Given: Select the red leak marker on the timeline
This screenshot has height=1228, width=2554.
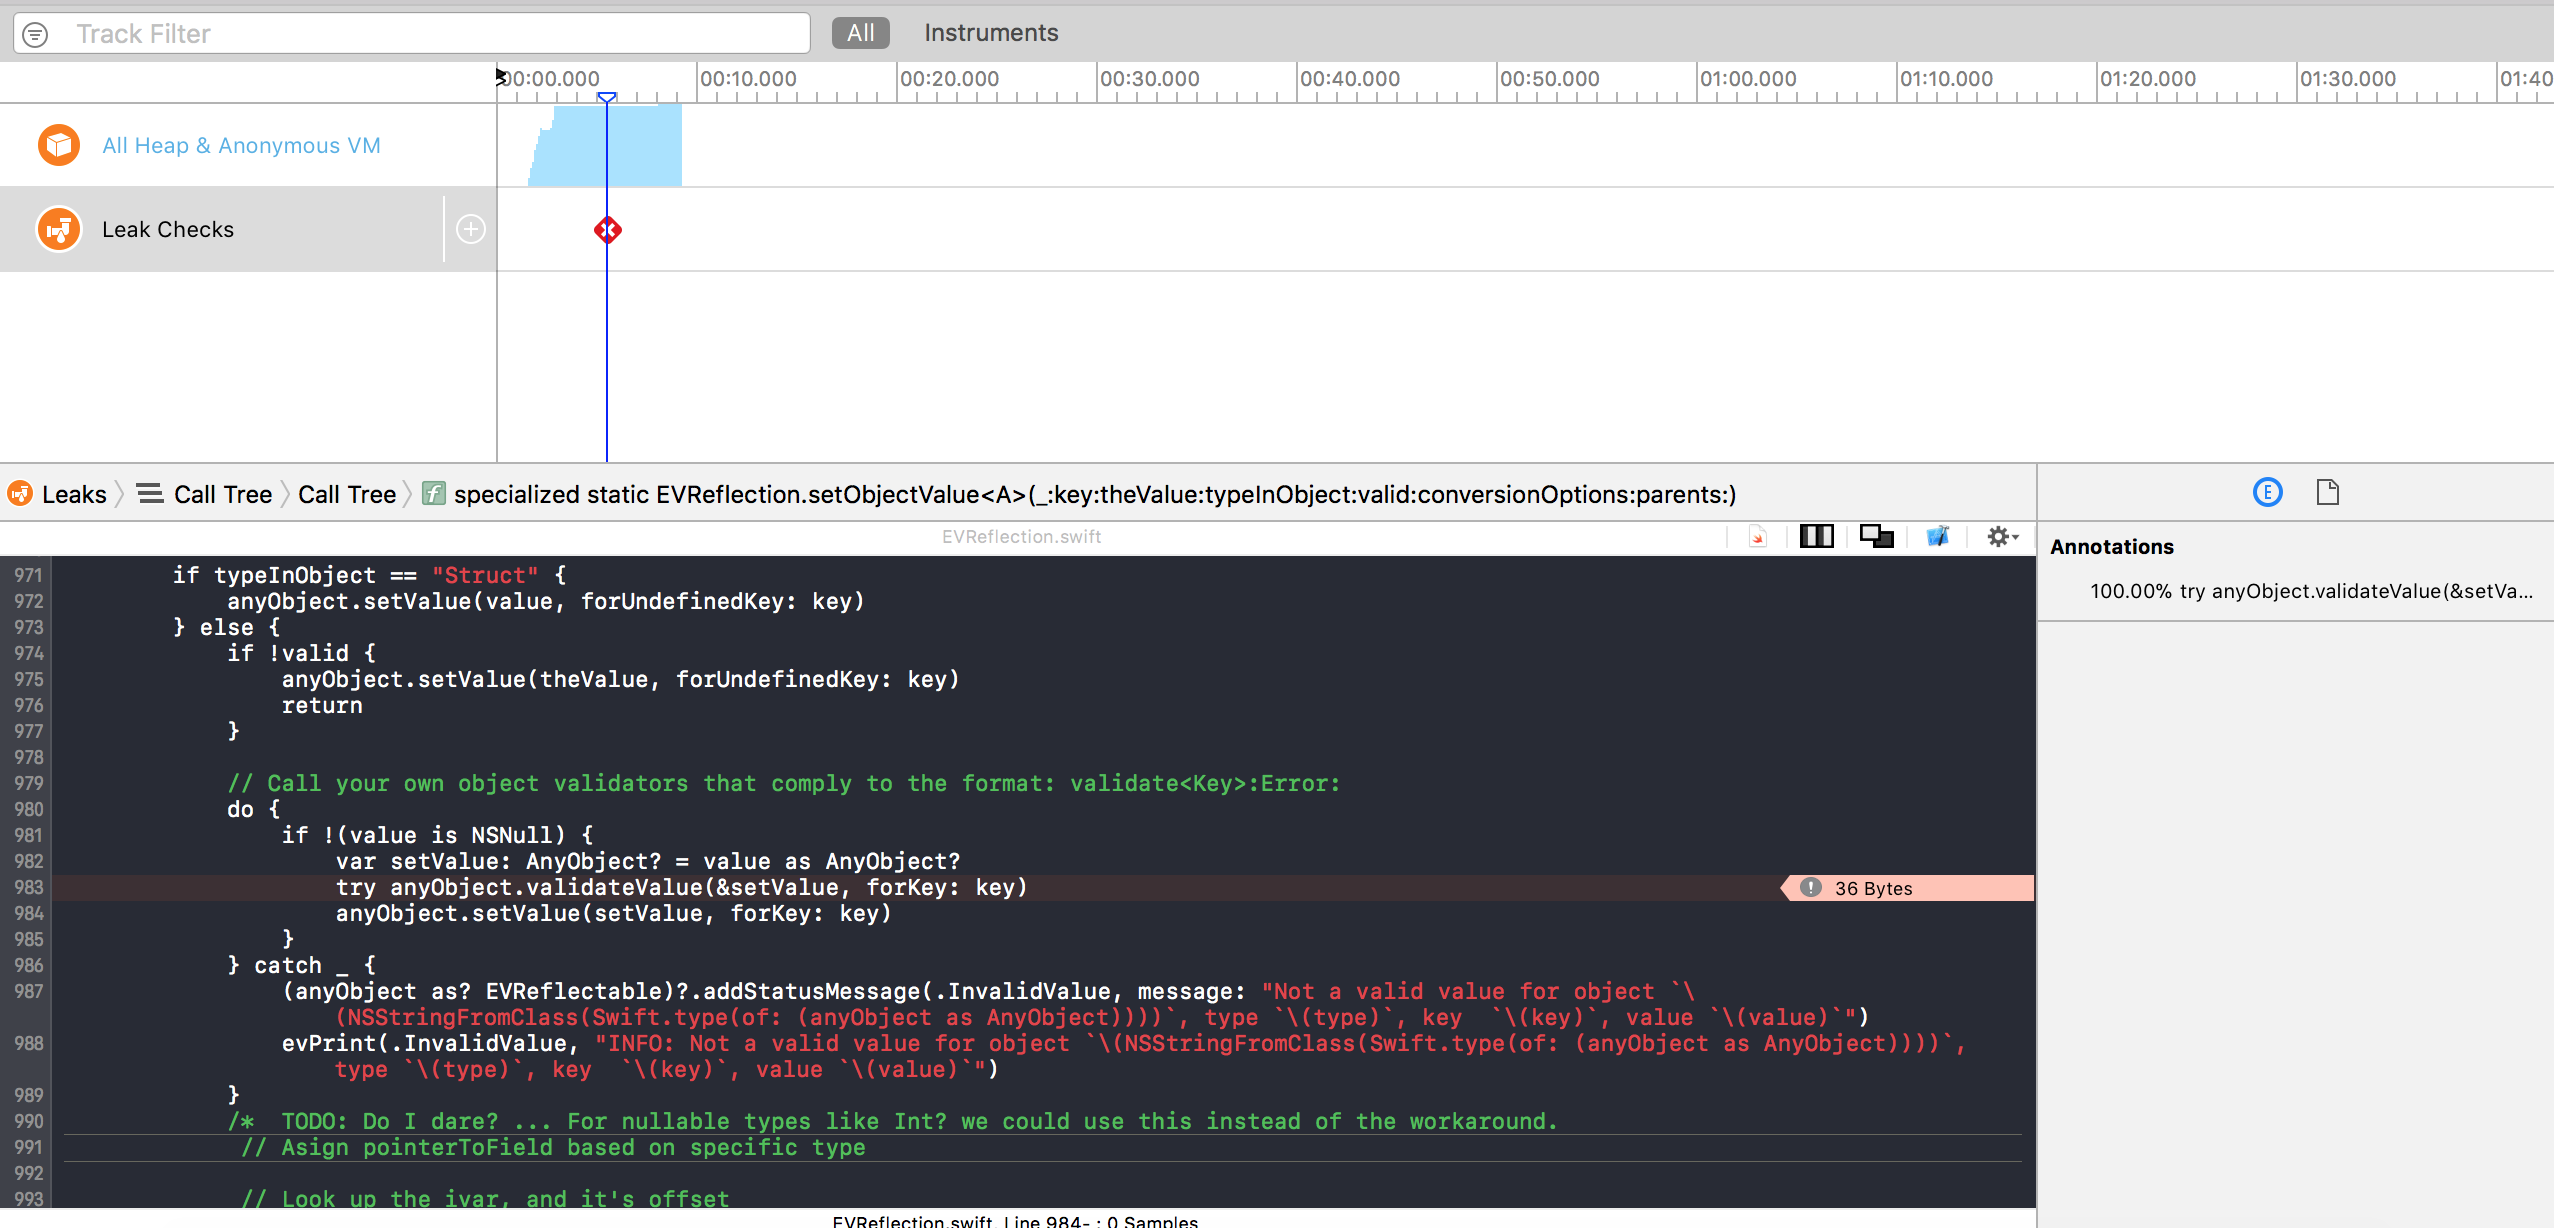Looking at the screenshot, I should point(607,229).
